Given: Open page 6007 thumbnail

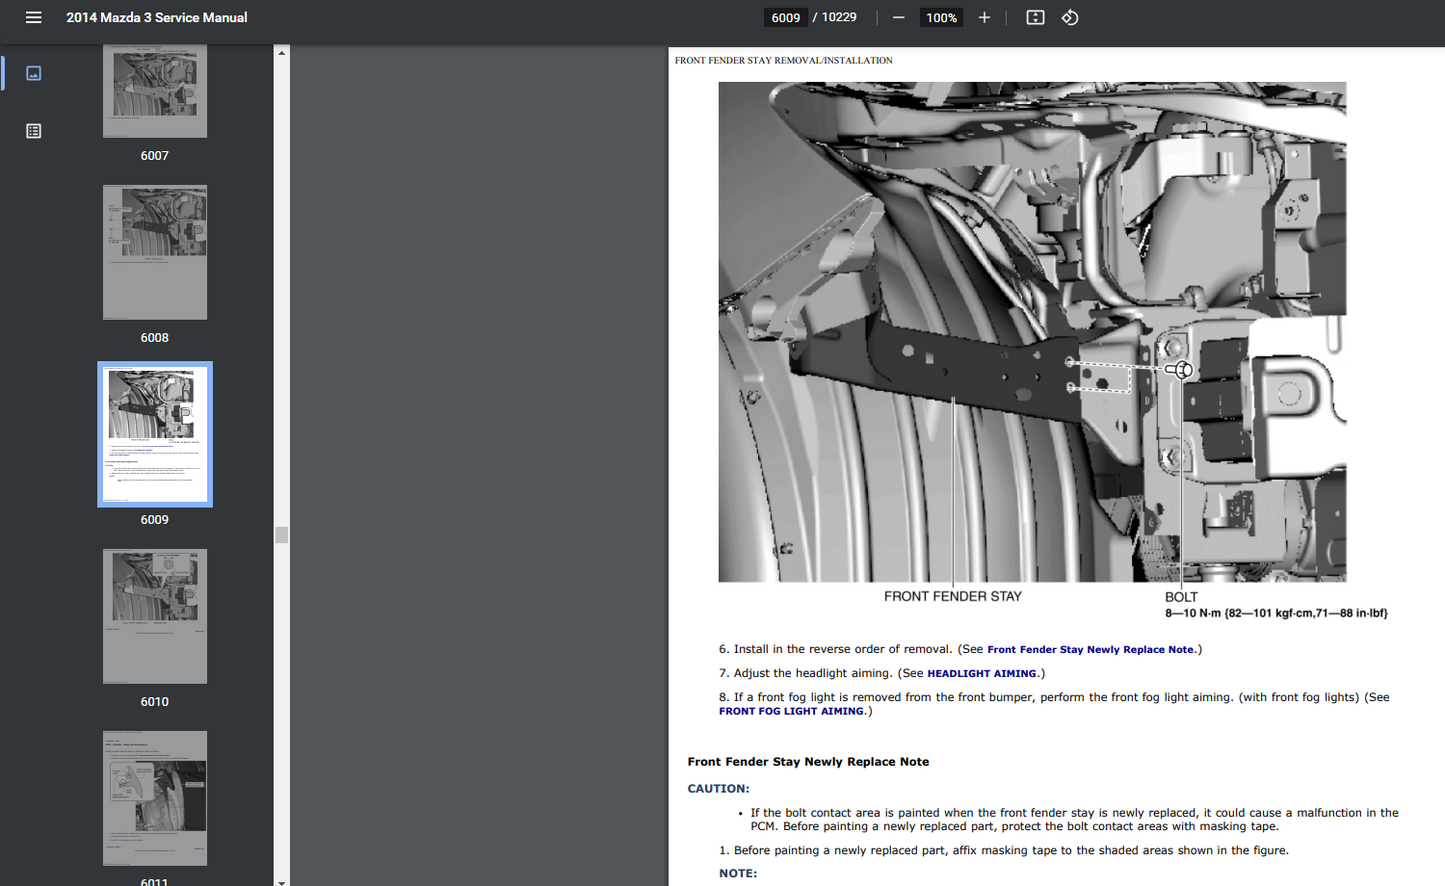Looking at the screenshot, I should click(155, 92).
